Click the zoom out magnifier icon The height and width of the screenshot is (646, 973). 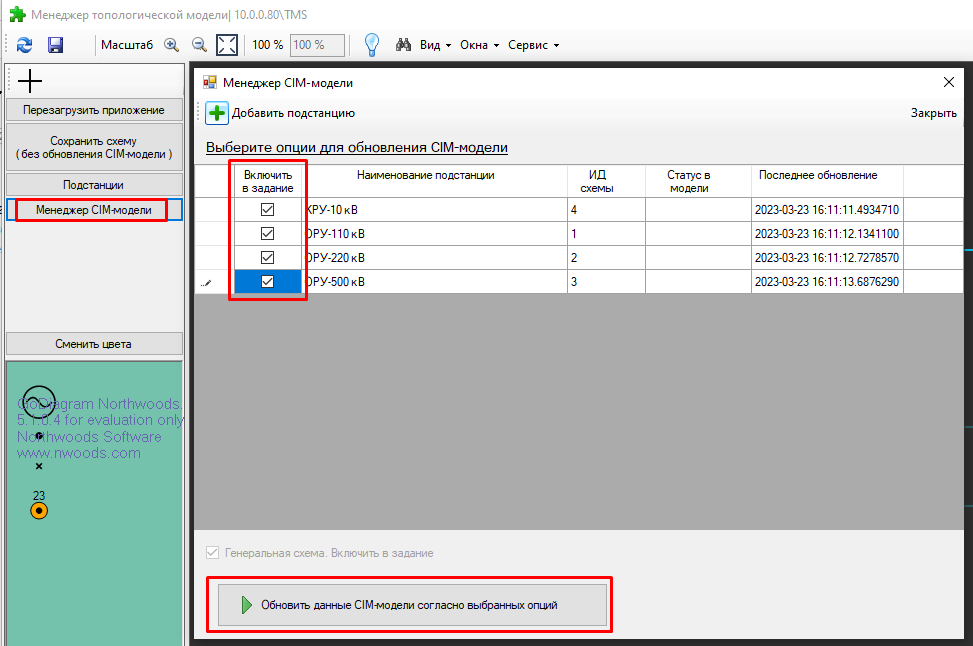coord(199,45)
